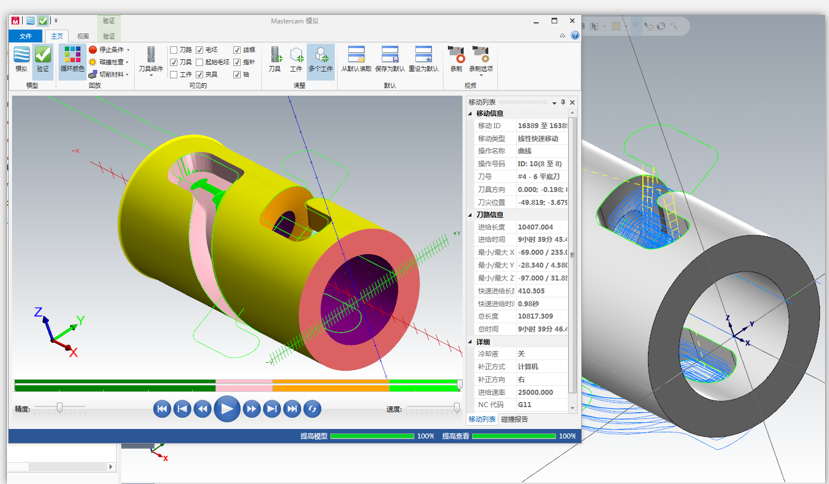Click the 重设为默认 icon
Screen dimensions: 829x484
click(x=424, y=58)
